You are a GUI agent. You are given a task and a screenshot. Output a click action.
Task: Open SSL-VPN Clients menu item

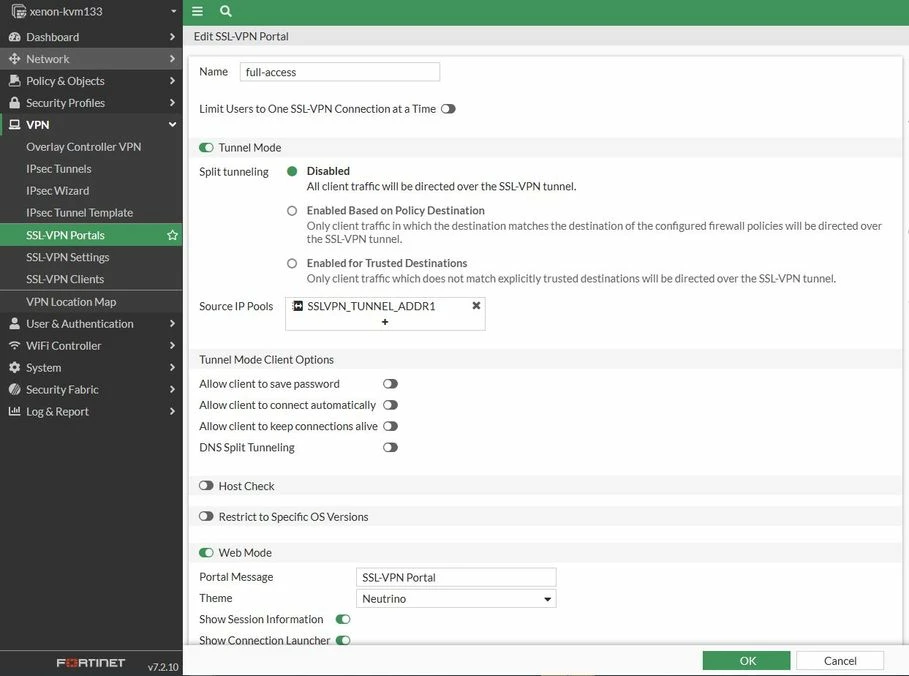(91, 279)
